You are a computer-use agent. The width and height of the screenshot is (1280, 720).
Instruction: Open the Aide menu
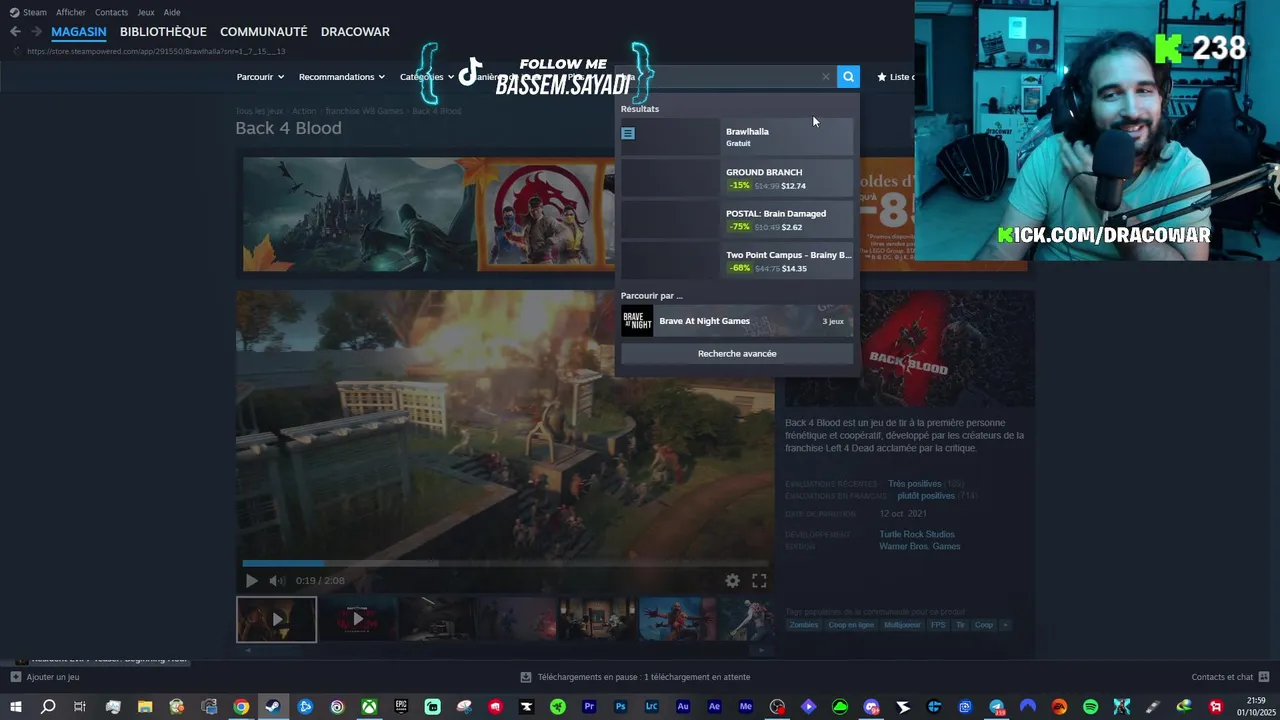click(172, 12)
